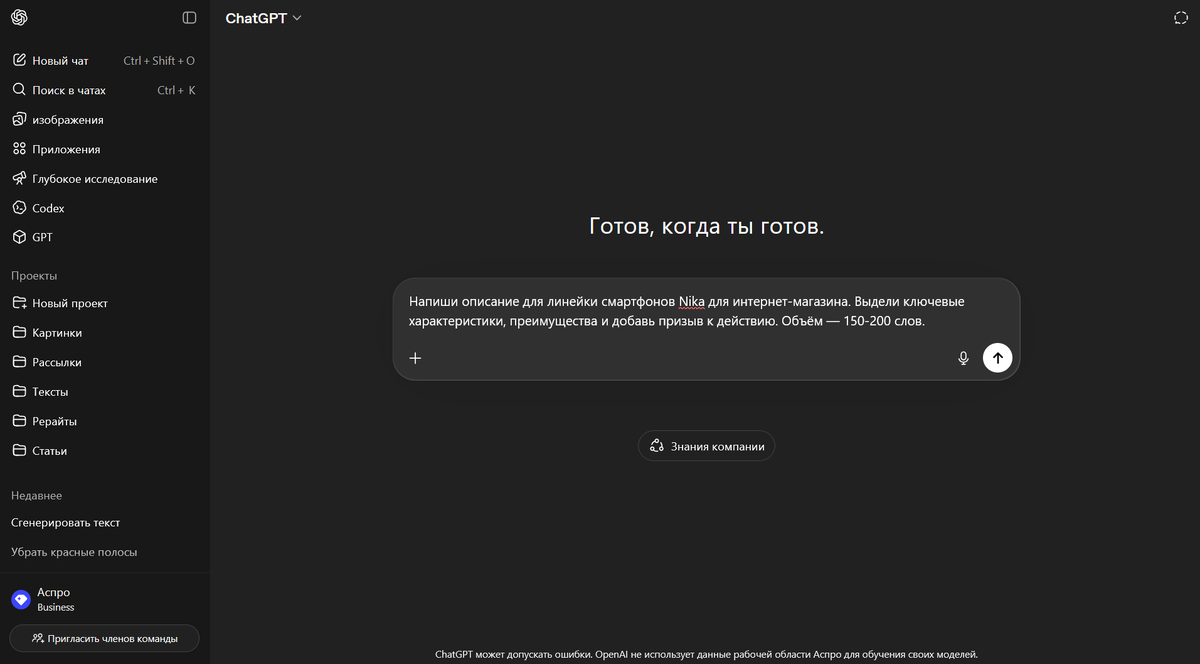Click the OpenAI logo icon
Image resolution: width=1200 pixels, height=664 pixels.
tap(19, 18)
